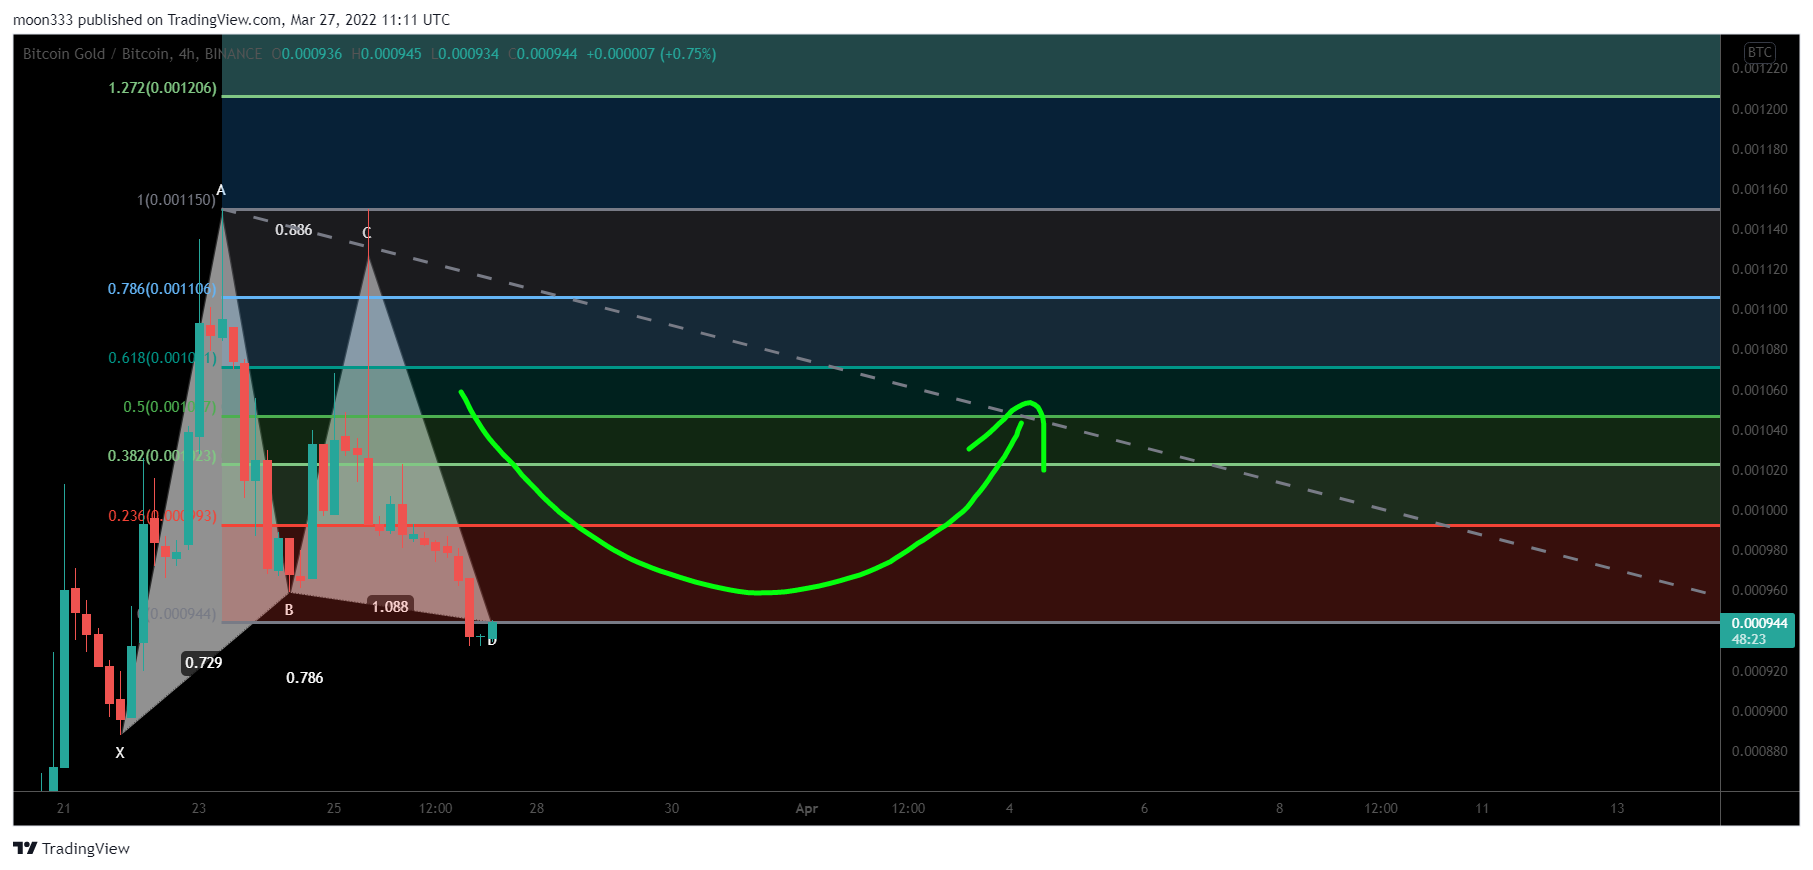Click the 0.000960 price axis label

(x=1760, y=590)
